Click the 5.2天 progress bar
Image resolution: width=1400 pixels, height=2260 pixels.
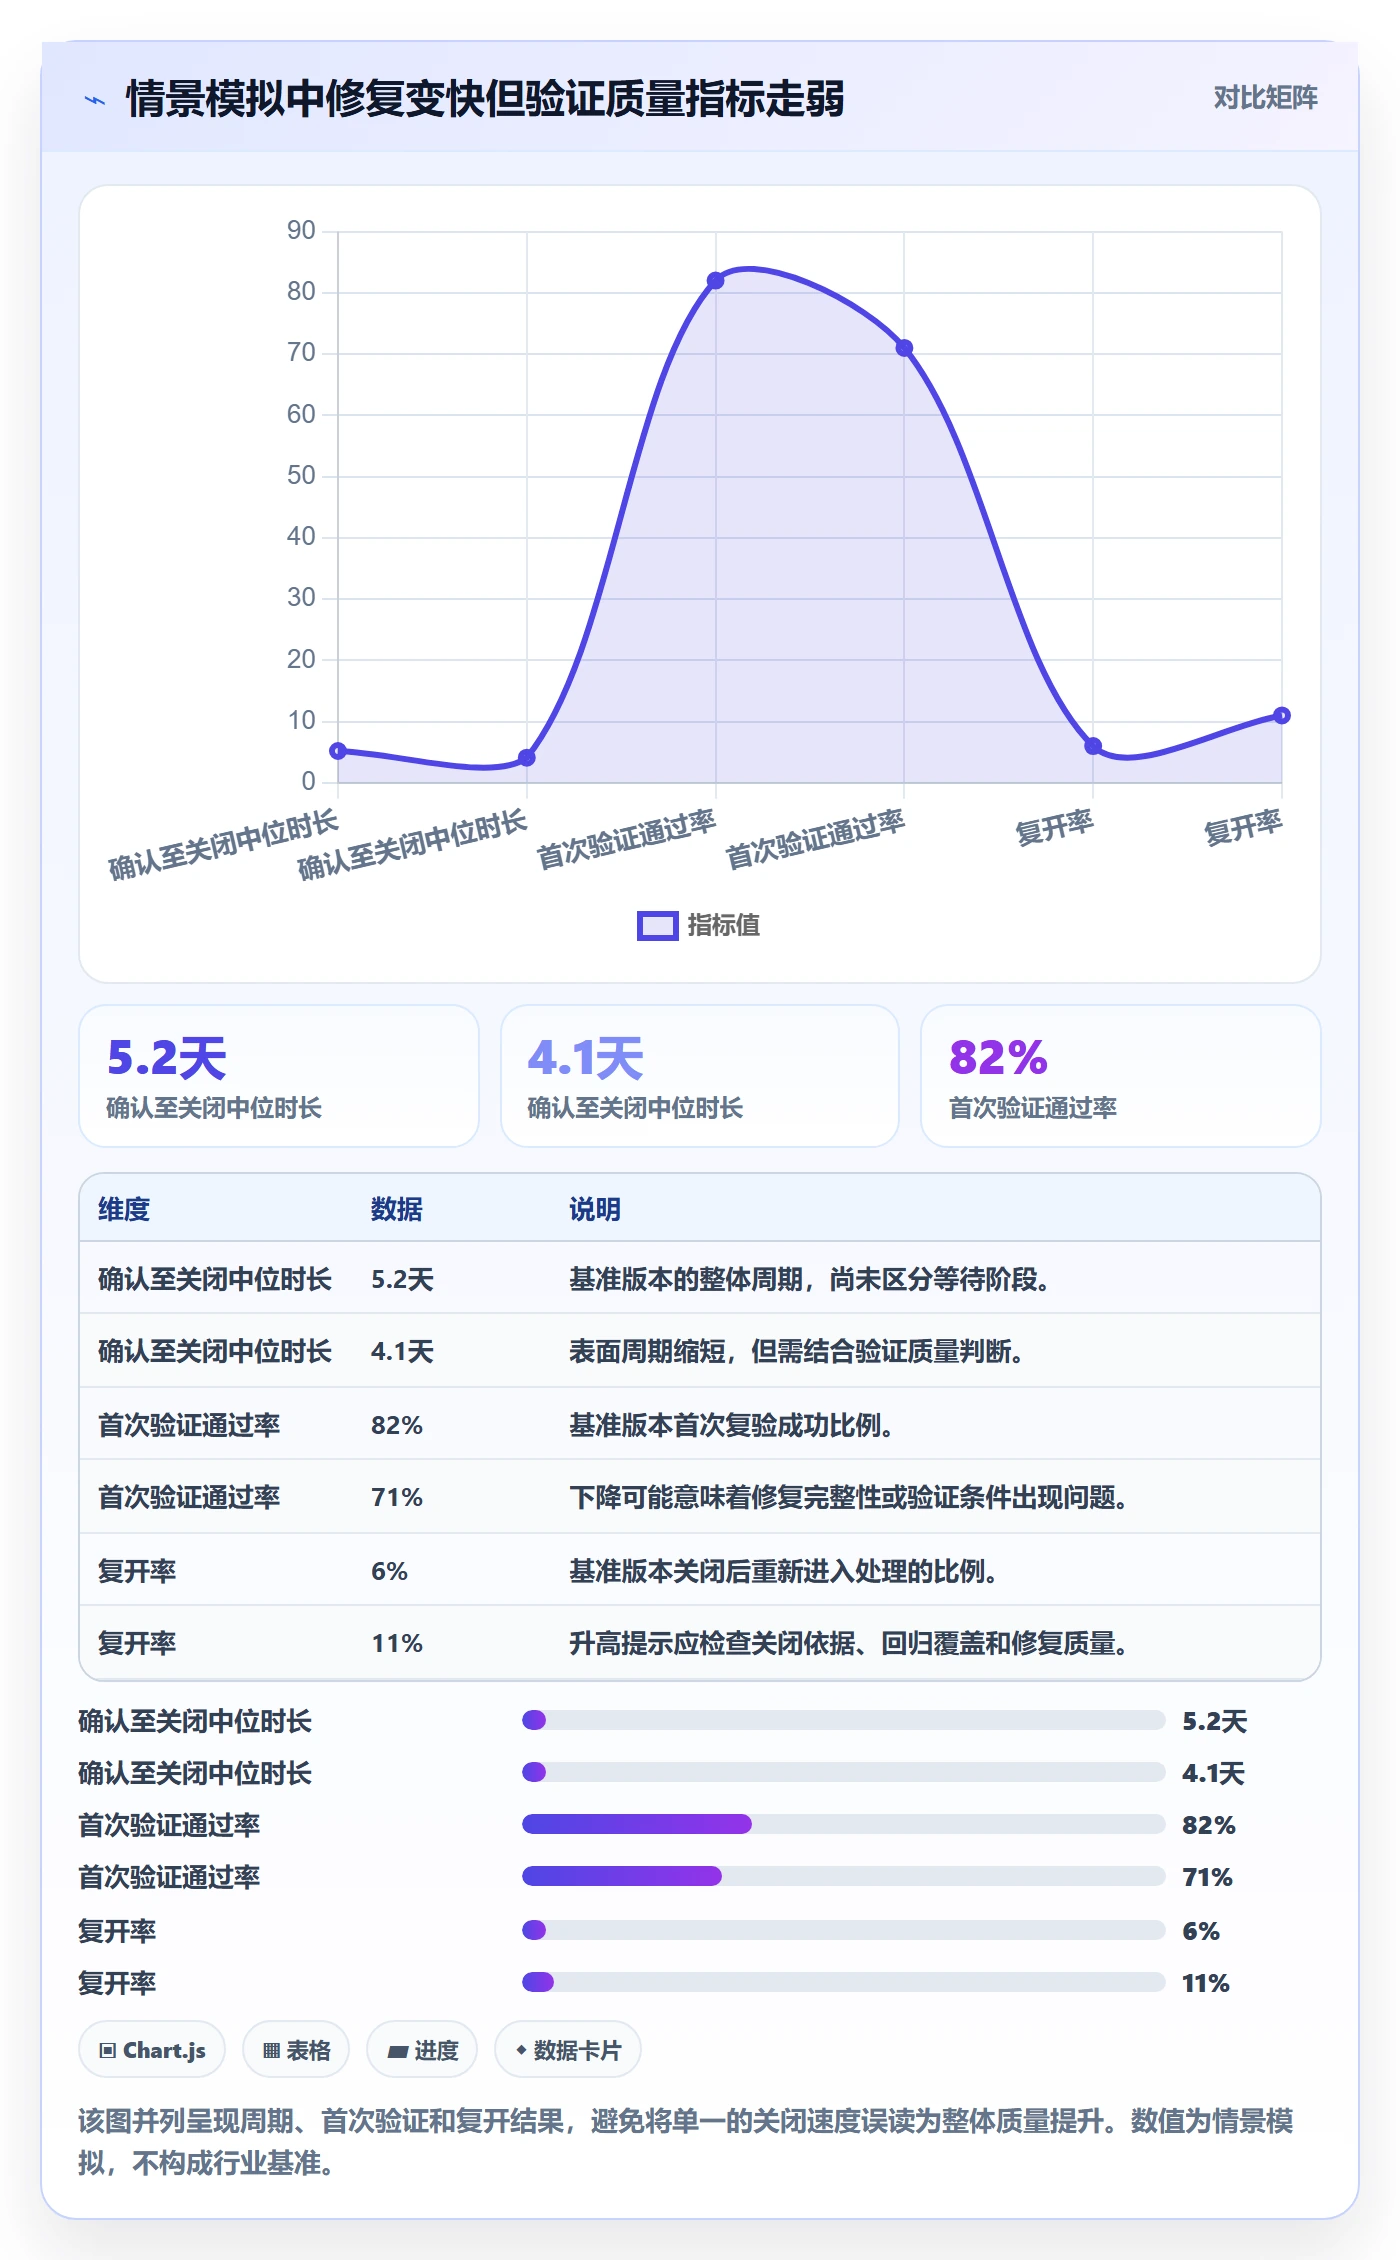pyautogui.click(x=844, y=1720)
